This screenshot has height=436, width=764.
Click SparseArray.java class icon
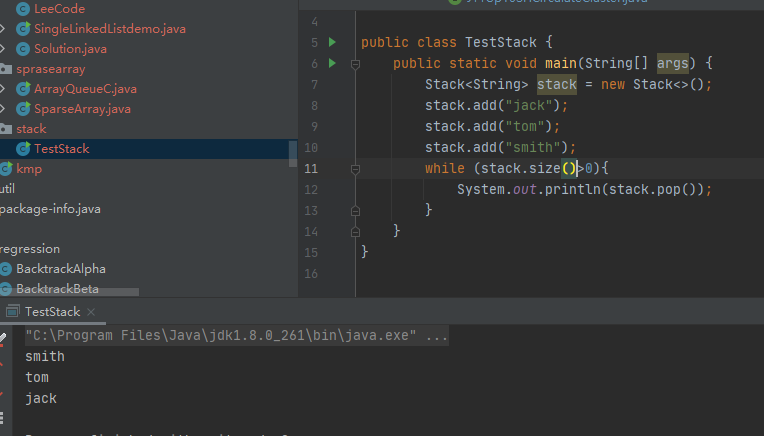pos(23,109)
